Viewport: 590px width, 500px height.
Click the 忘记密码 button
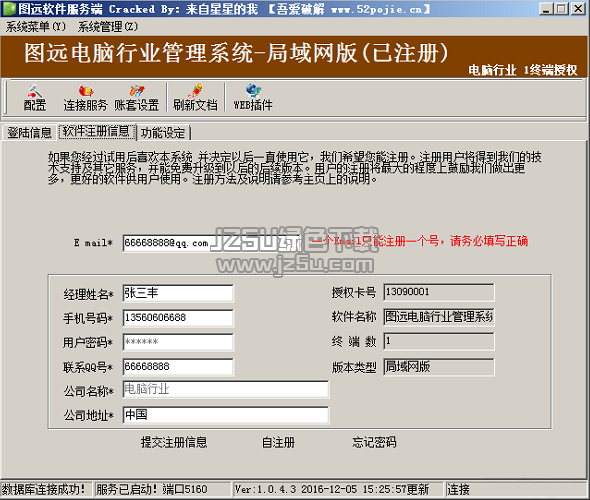pos(374,442)
